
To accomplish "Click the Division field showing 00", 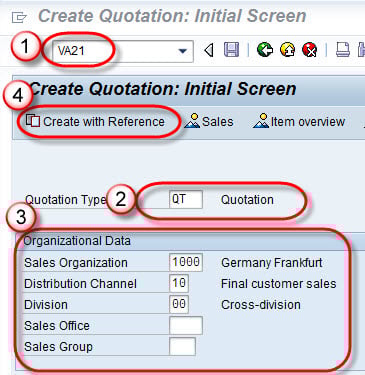I will click(179, 304).
